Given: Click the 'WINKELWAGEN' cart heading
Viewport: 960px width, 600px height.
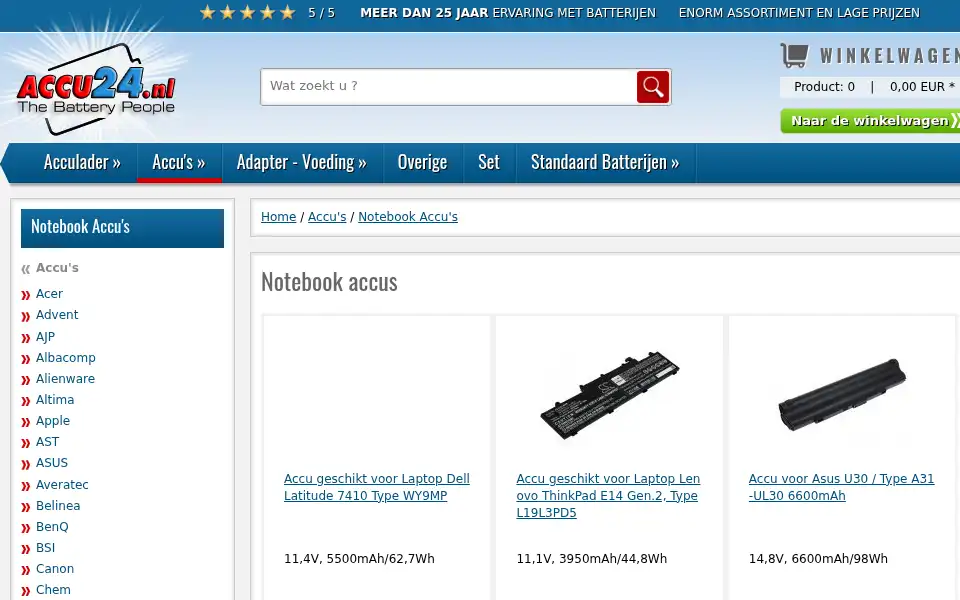Looking at the screenshot, I should tap(890, 56).
